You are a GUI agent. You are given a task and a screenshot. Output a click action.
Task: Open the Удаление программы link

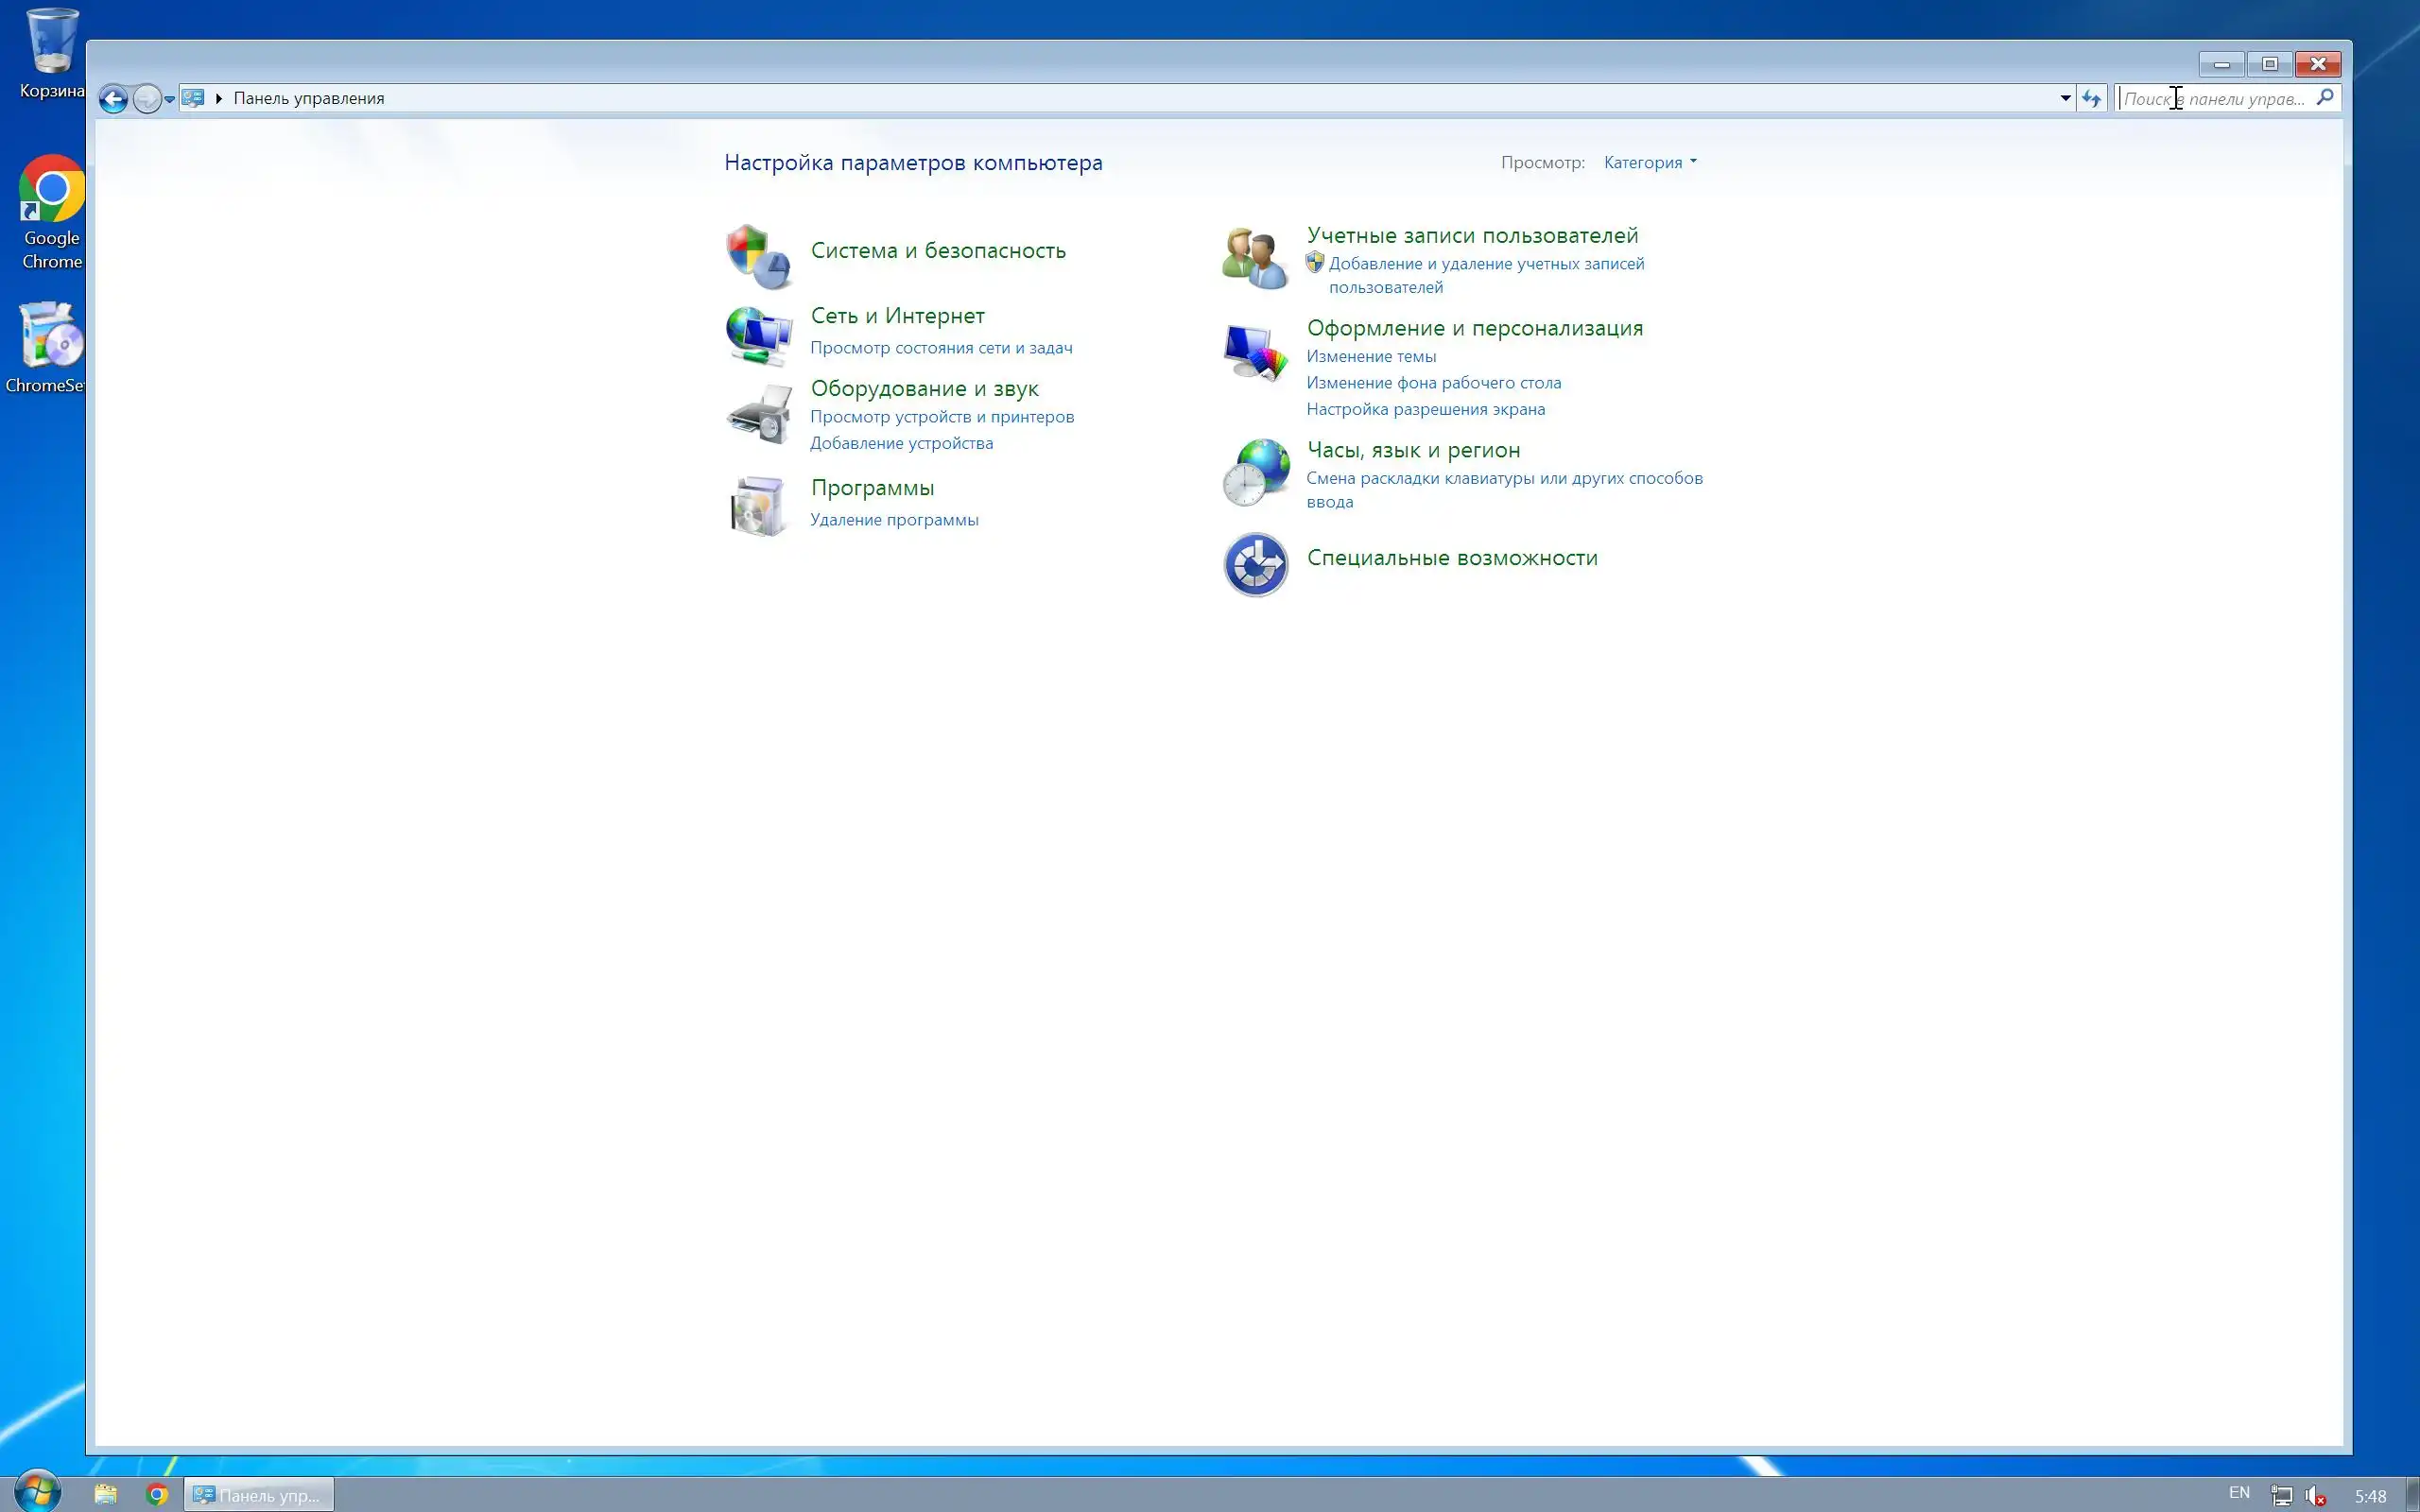tap(894, 520)
